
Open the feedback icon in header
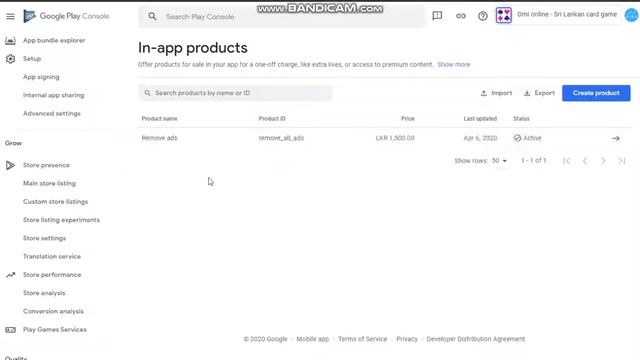click(437, 16)
